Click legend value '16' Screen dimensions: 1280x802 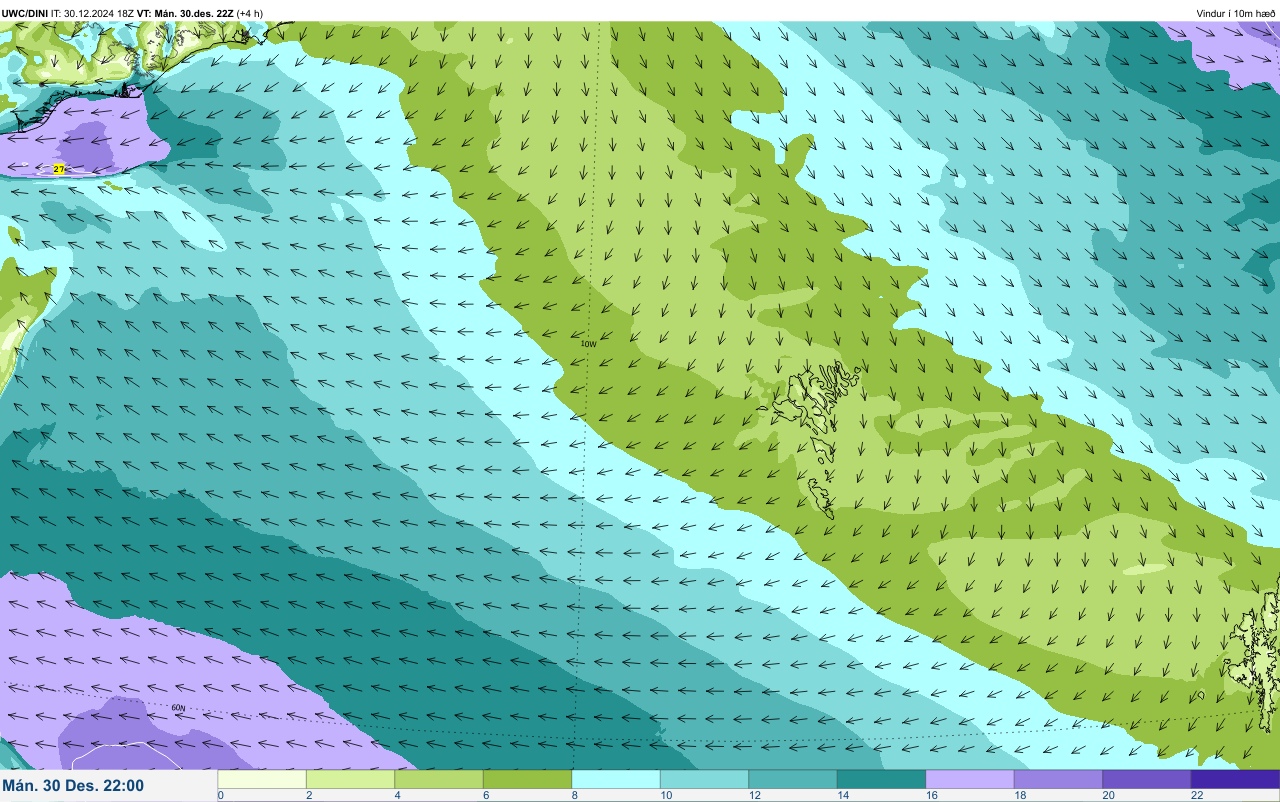[931, 795]
